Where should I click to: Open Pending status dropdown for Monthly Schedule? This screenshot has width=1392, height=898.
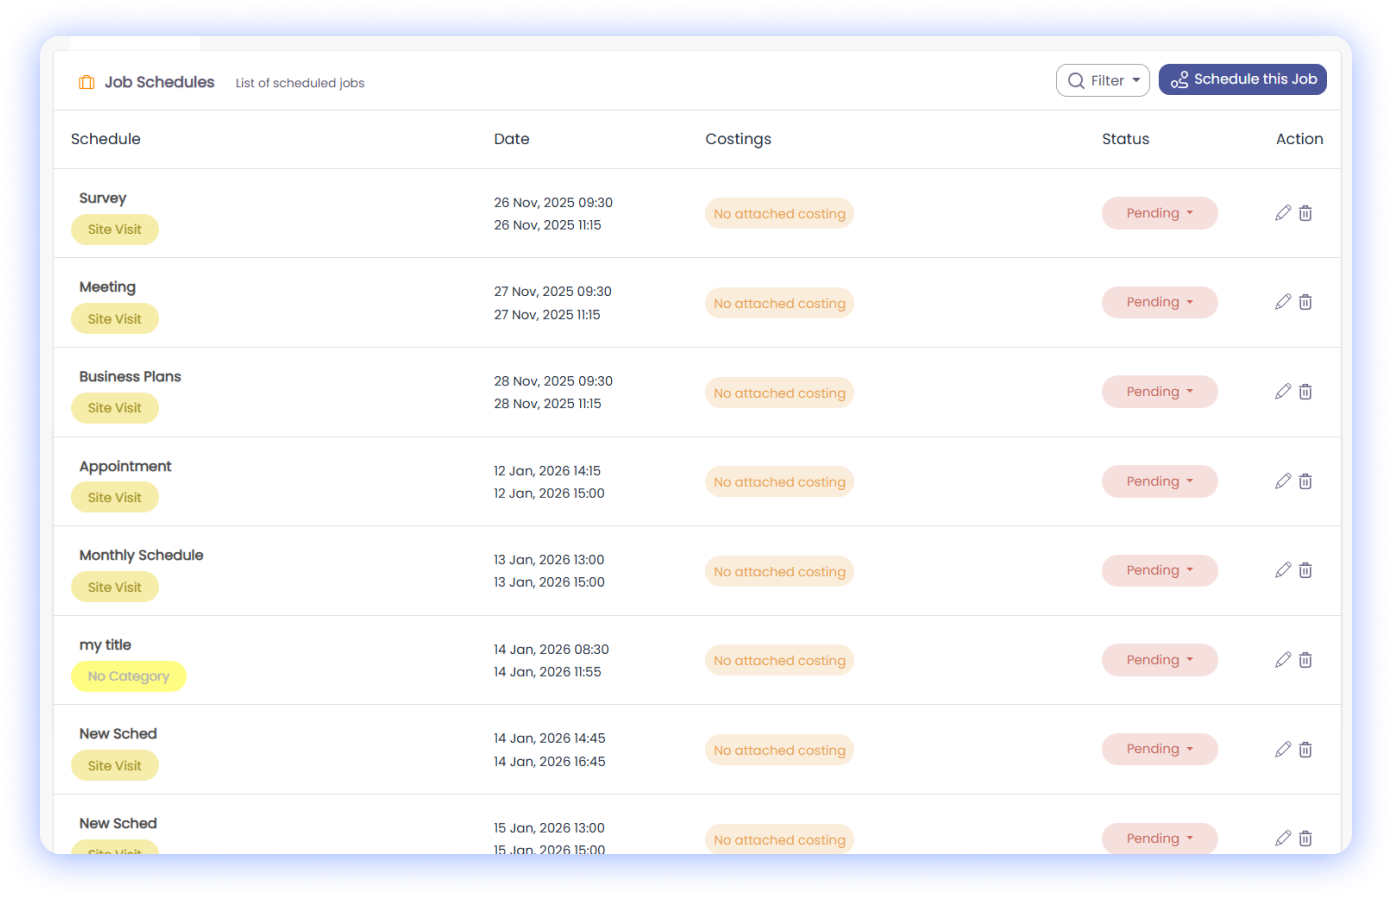point(1160,570)
